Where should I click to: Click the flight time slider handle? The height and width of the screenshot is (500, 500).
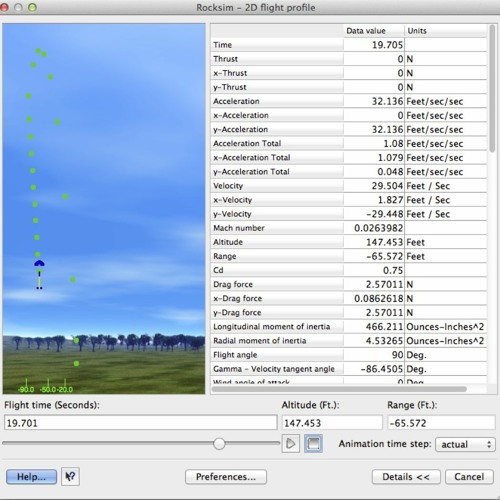(219, 444)
